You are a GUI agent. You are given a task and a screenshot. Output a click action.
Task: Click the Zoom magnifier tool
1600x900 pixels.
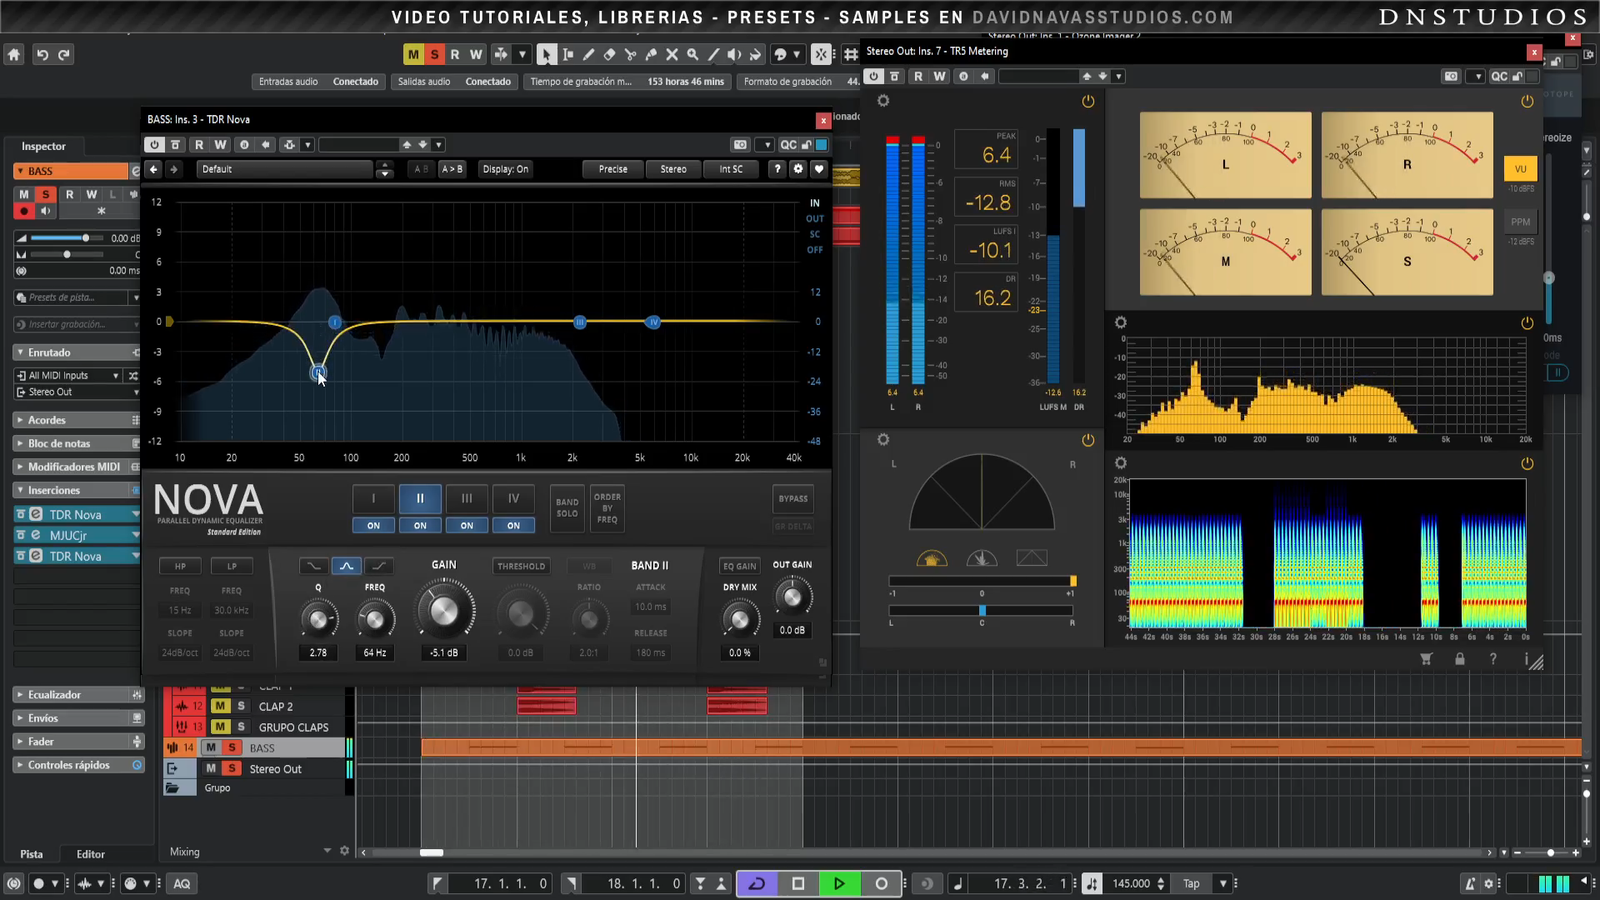(692, 55)
